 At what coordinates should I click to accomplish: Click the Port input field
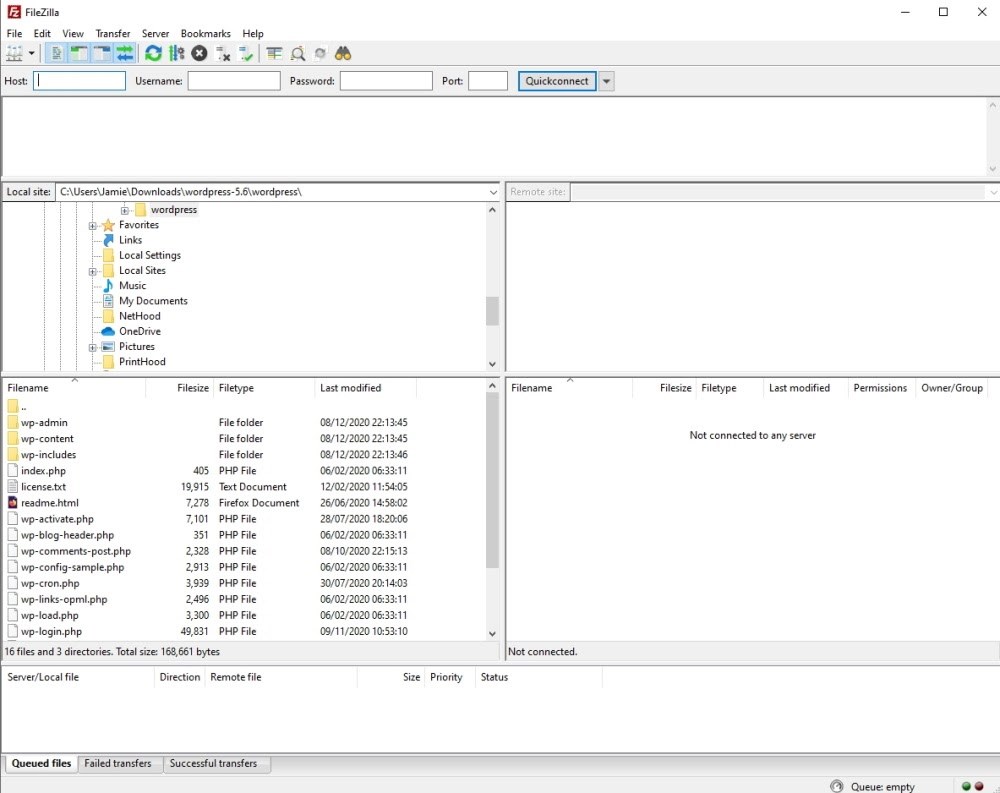tap(488, 81)
